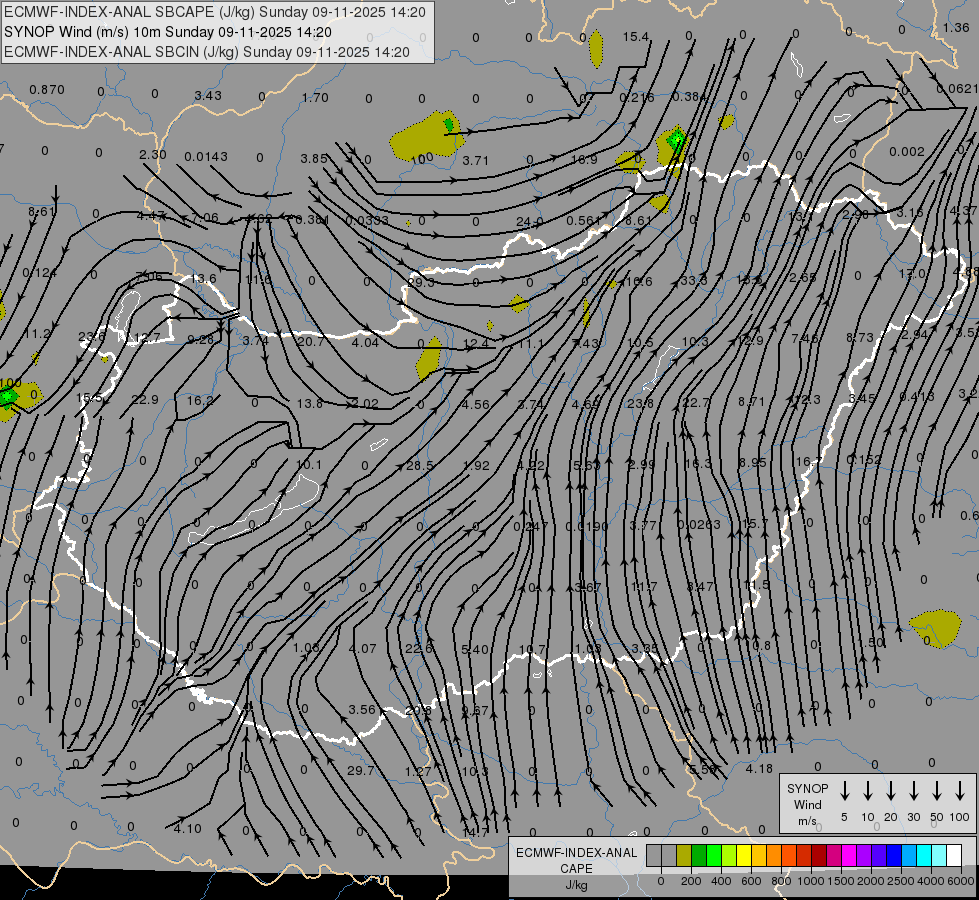This screenshot has width=979, height=900.
Task: Click the 15.4 value on the map
Action: 636,37
